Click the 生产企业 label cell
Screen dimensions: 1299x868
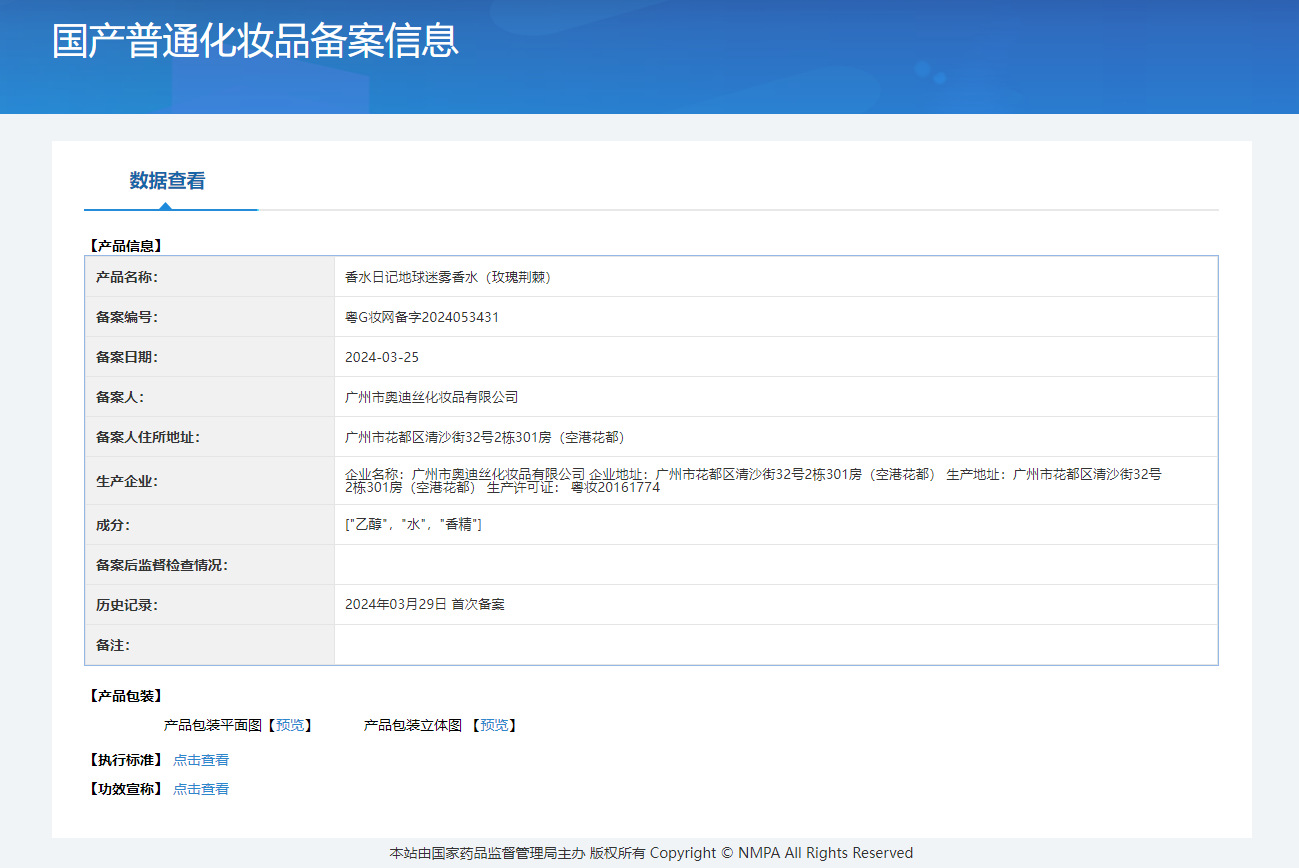coord(210,481)
